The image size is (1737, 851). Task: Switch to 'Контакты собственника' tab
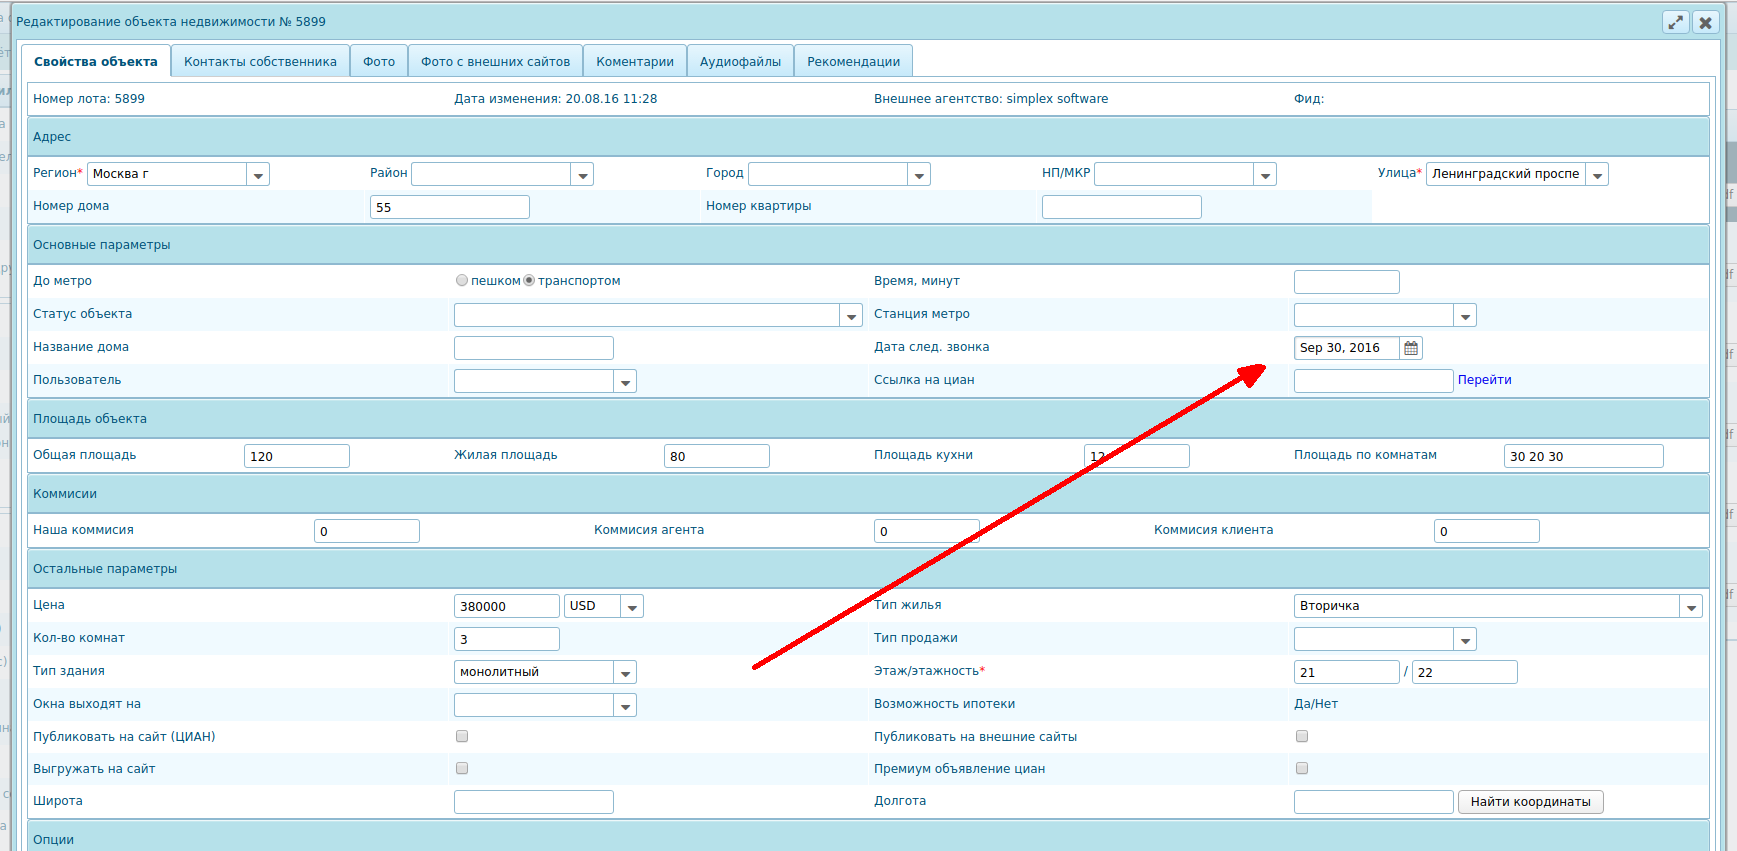(x=260, y=62)
